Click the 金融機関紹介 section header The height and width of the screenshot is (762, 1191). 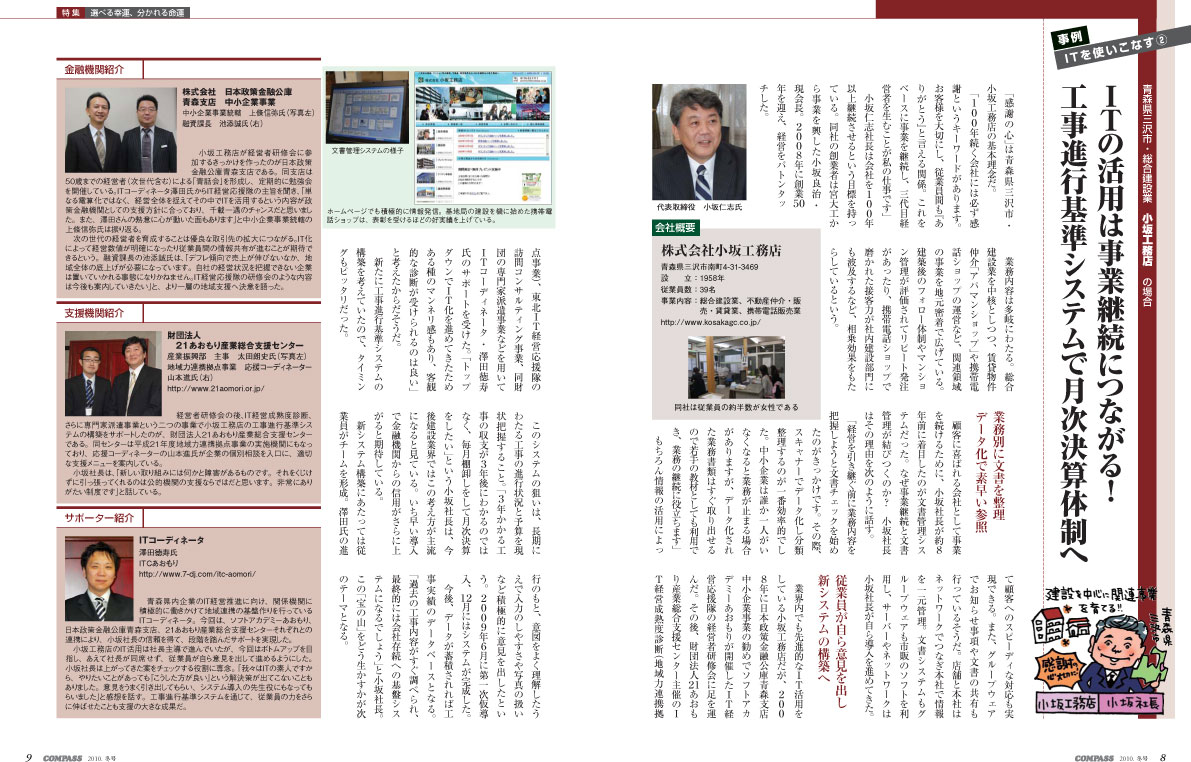click(93, 69)
